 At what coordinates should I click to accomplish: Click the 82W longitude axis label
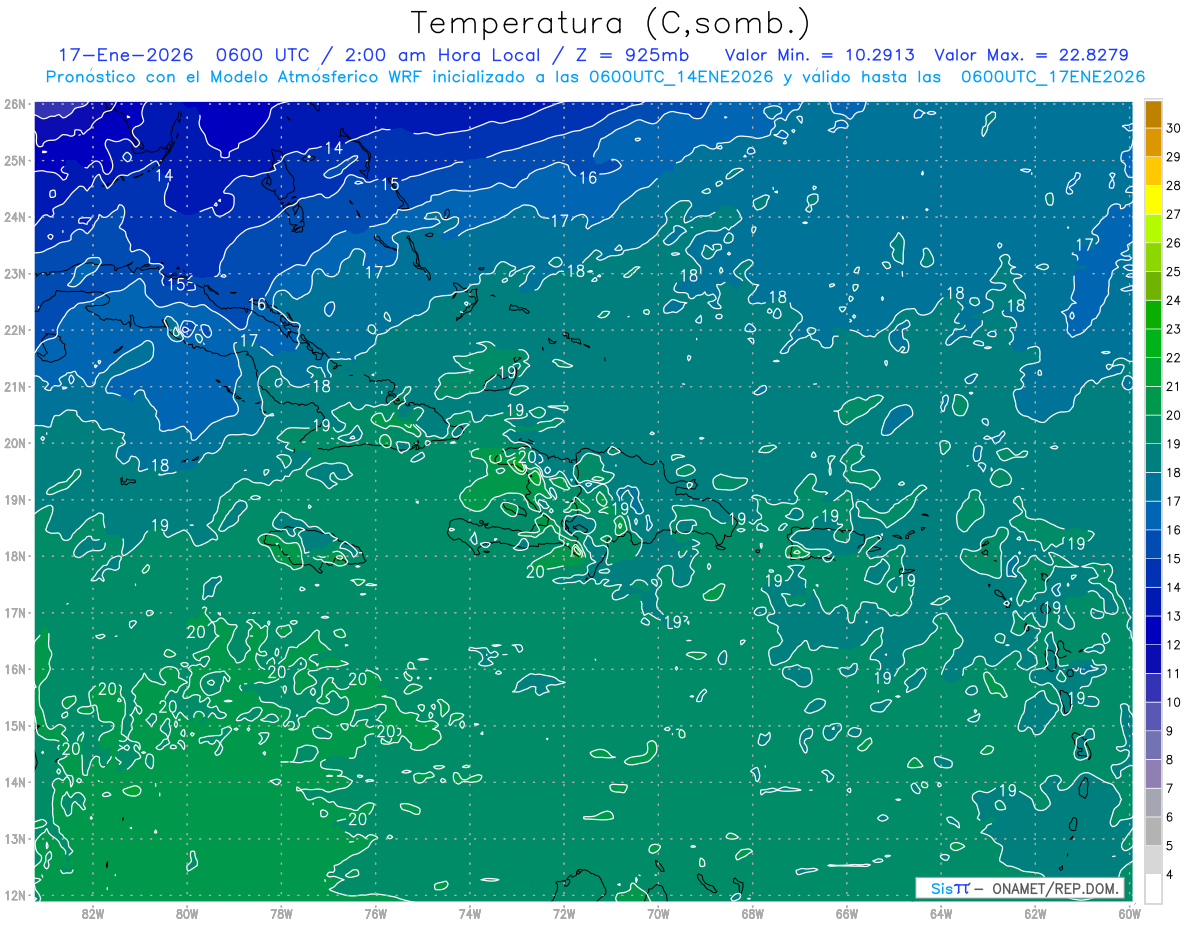tap(93, 913)
